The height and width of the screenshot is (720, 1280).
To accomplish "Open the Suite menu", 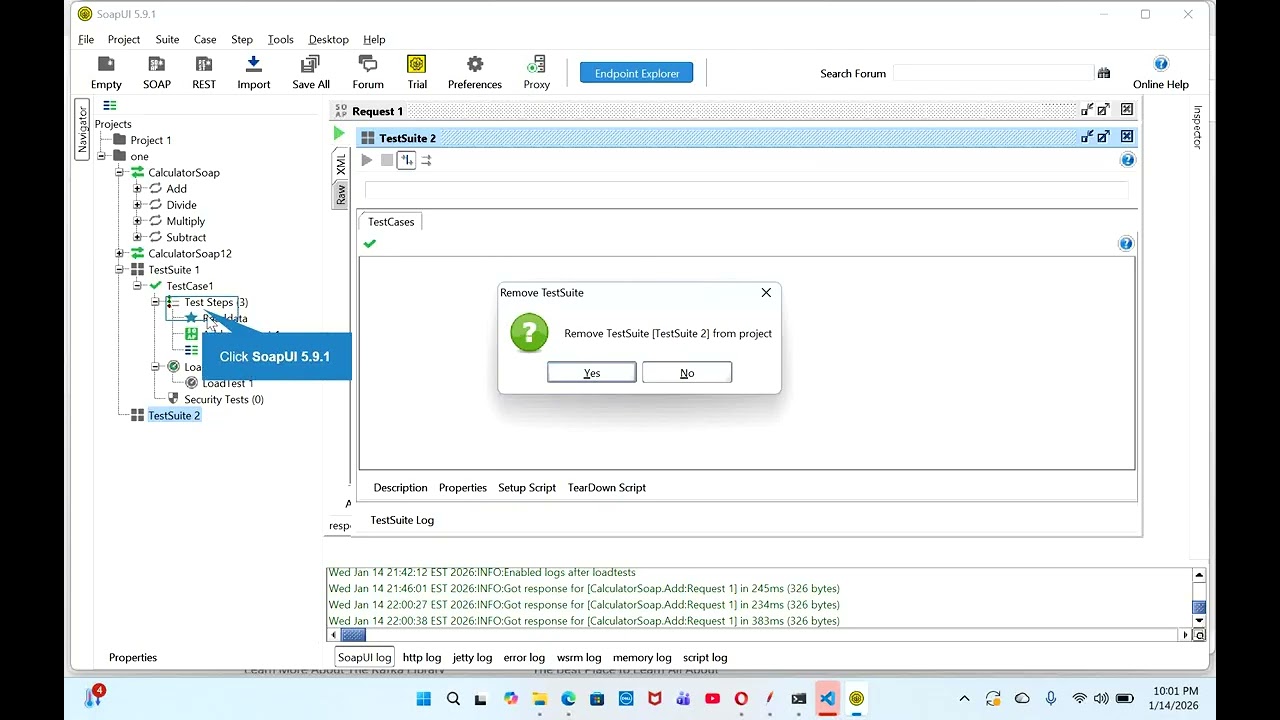I will coord(167,39).
